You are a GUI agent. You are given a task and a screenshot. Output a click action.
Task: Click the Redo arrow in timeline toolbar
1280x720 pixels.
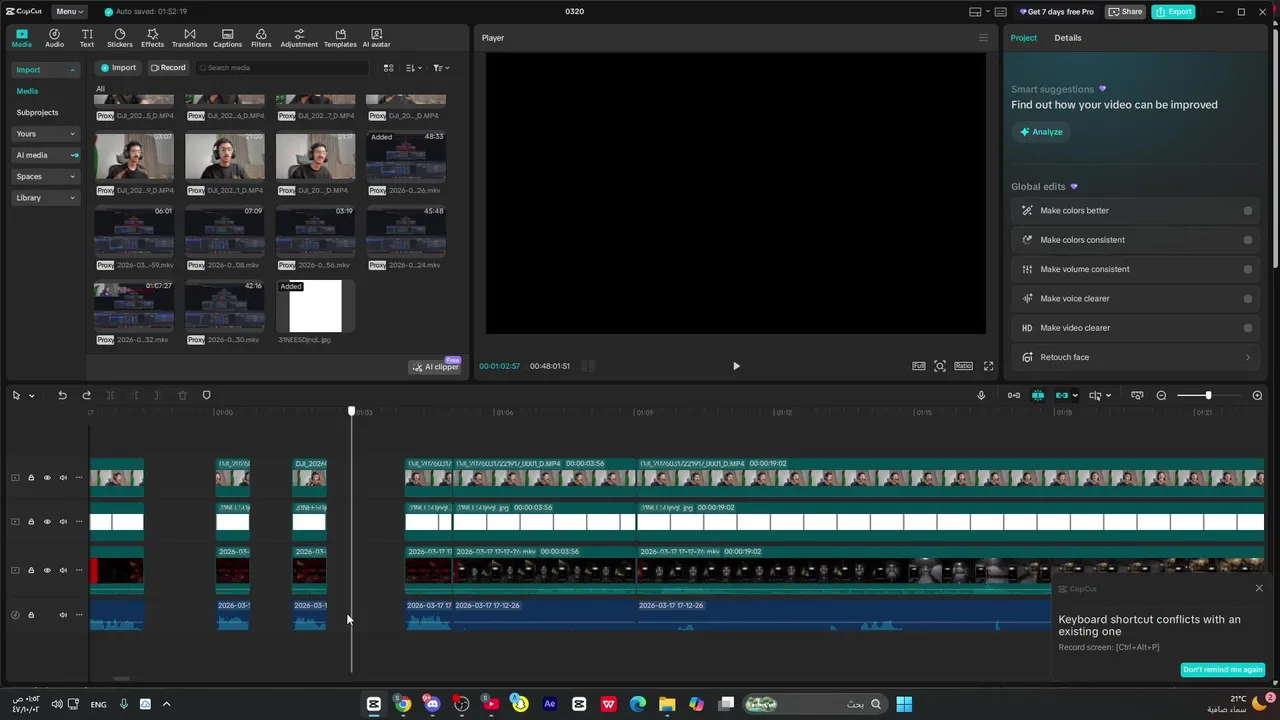[x=86, y=395]
